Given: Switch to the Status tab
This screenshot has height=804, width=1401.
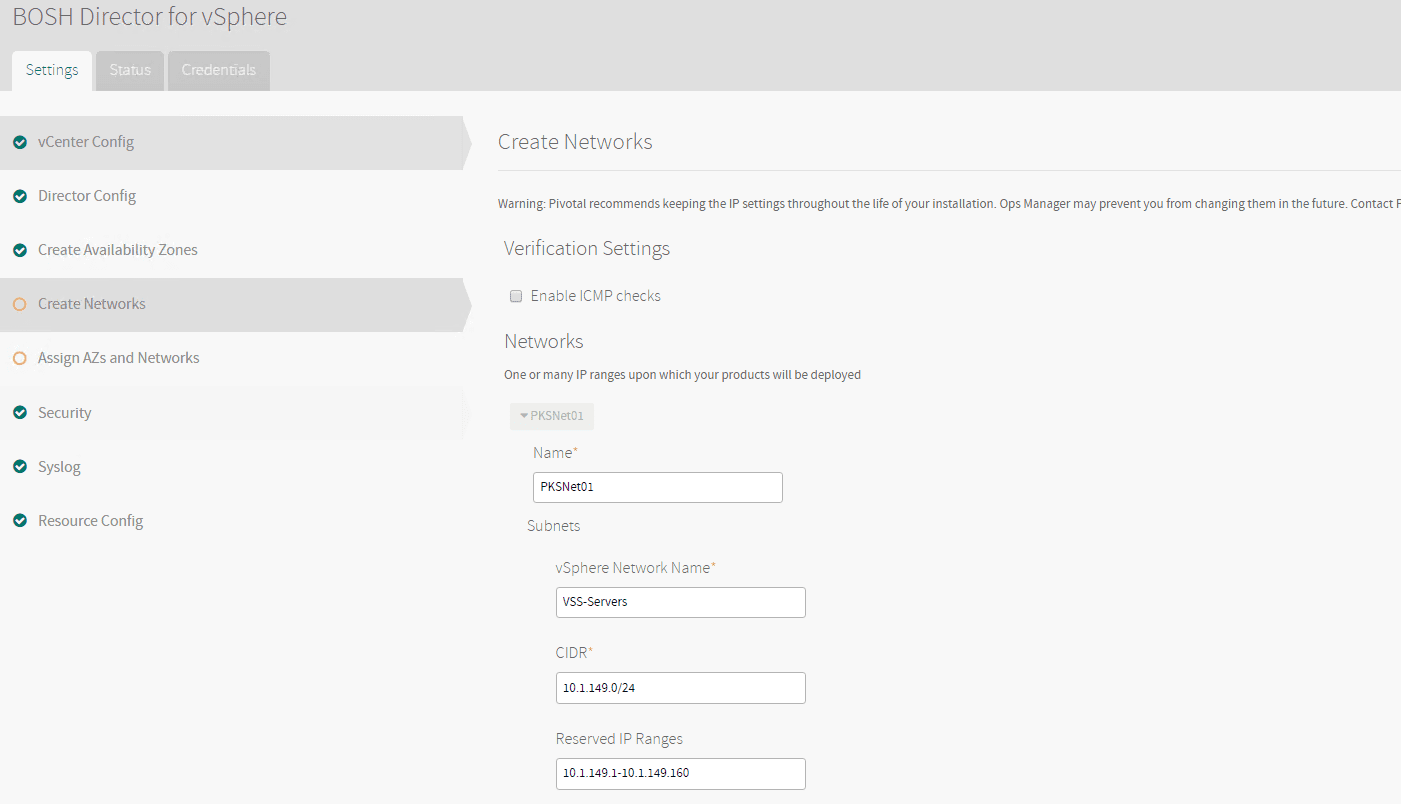Looking at the screenshot, I should click(x=130, y=70).
